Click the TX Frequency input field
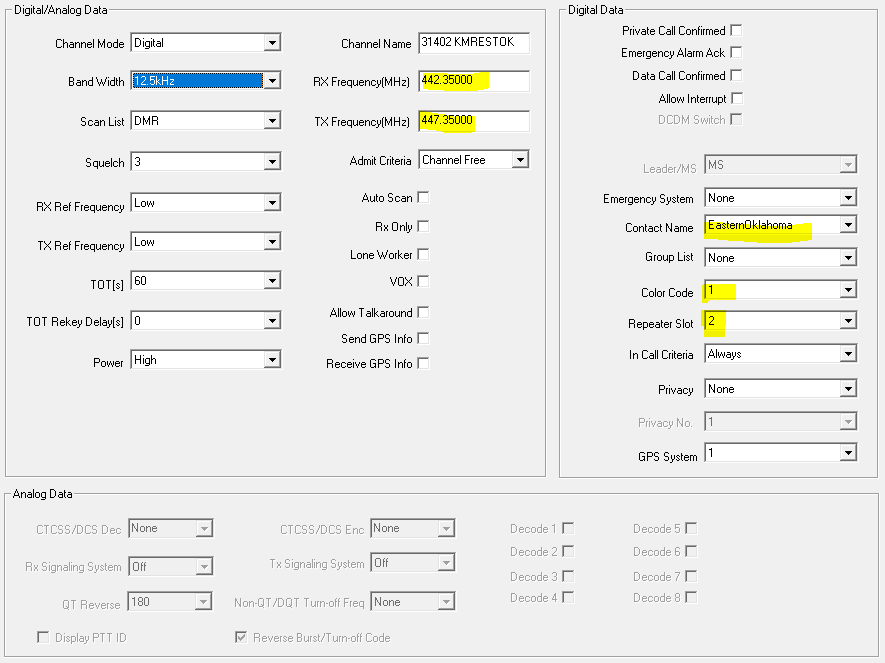Screen dimensions: 885x663 pos(473,121)
